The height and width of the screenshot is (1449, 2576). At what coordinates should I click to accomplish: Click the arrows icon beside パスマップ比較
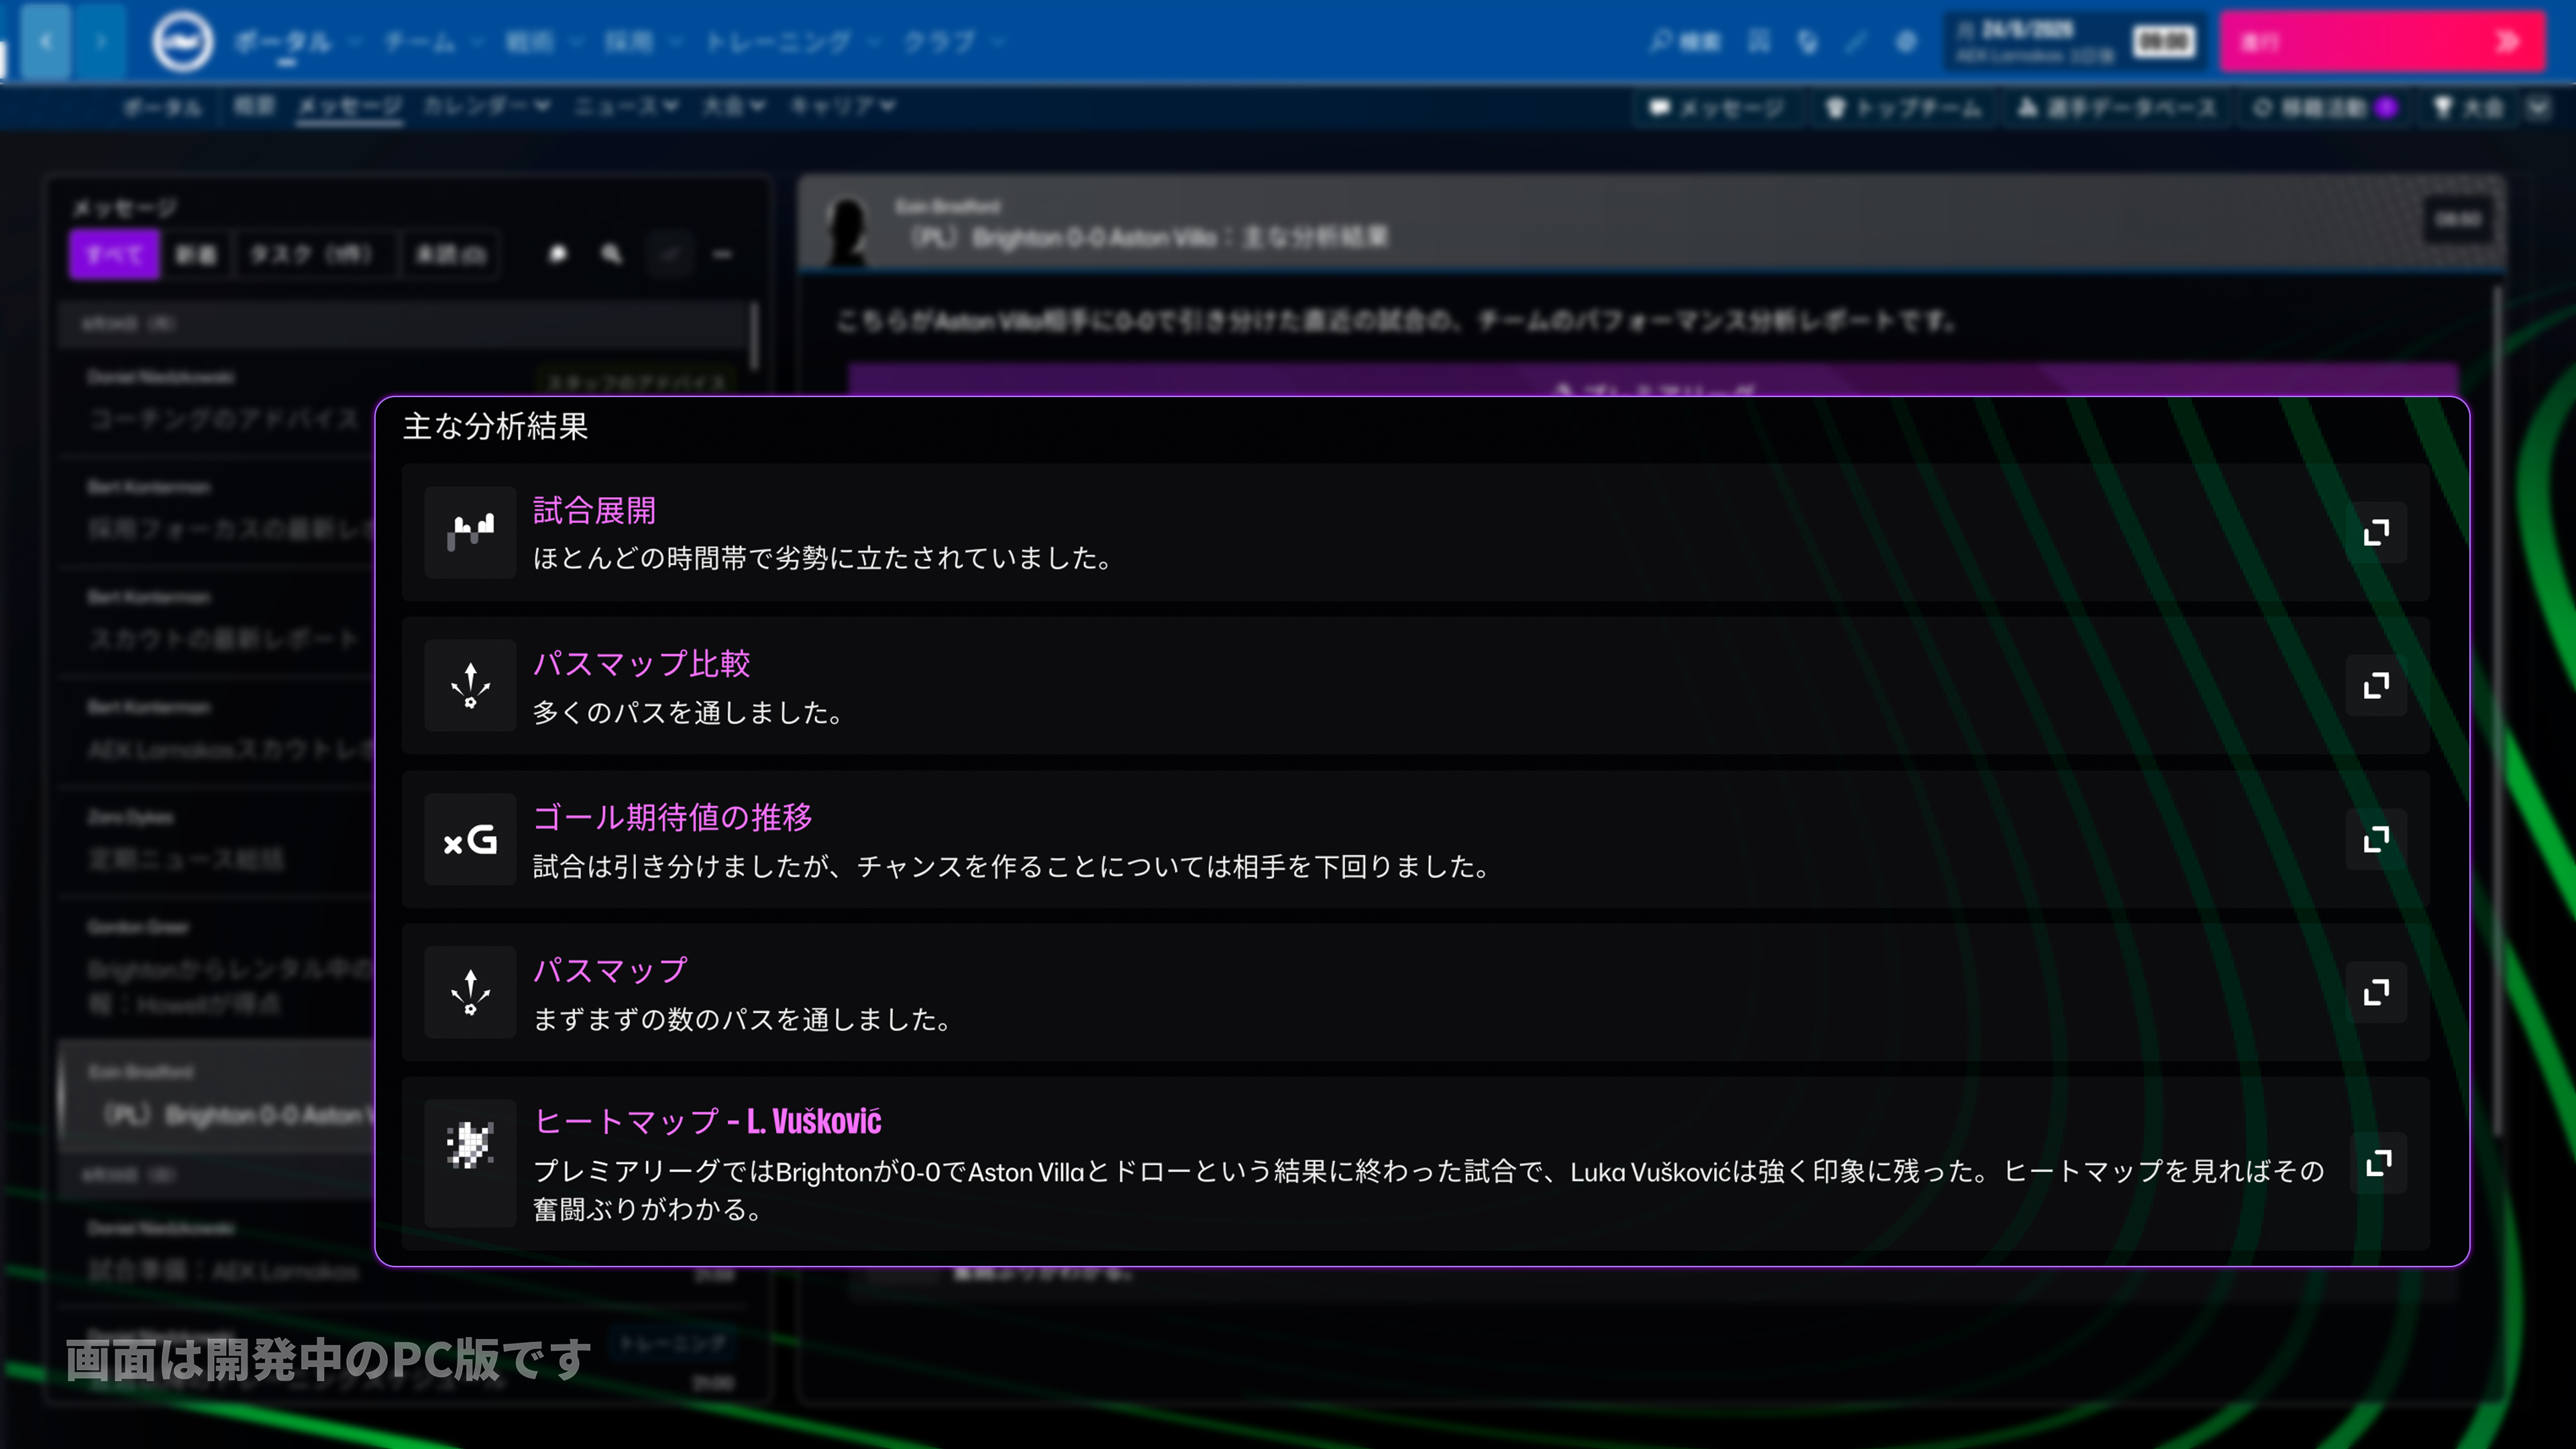click(470, 686)
